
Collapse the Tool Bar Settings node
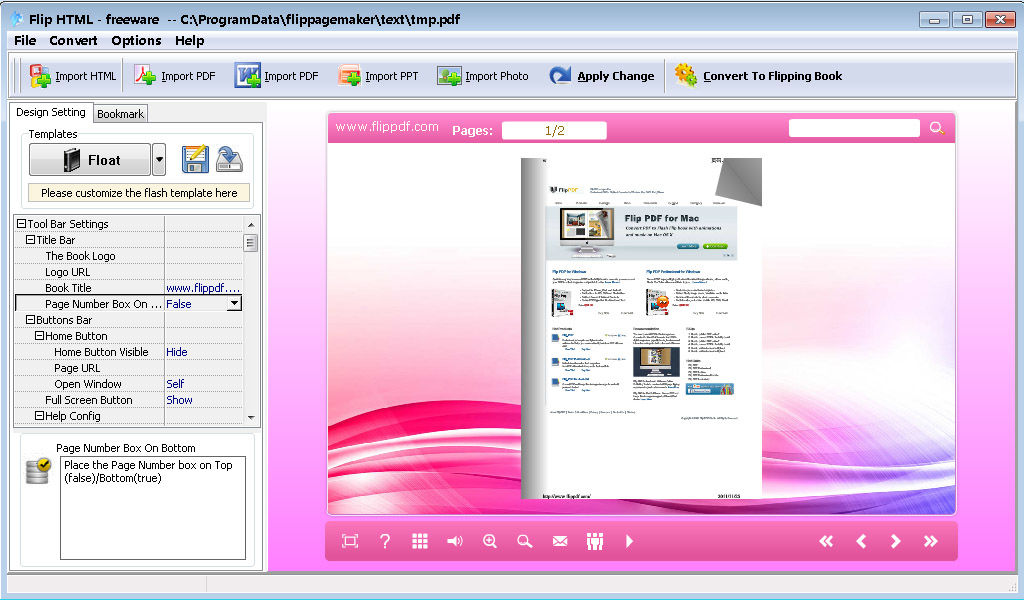point(21,223)
